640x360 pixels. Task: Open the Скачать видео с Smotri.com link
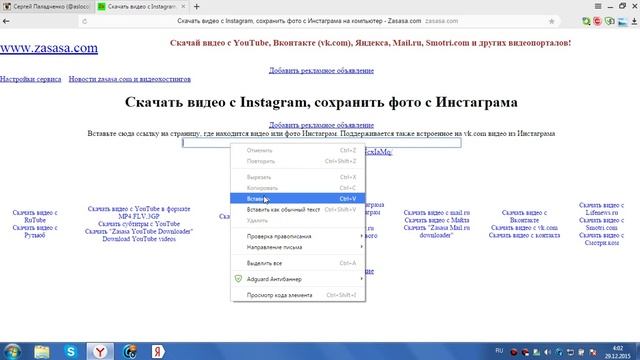(x=601, y=224)
